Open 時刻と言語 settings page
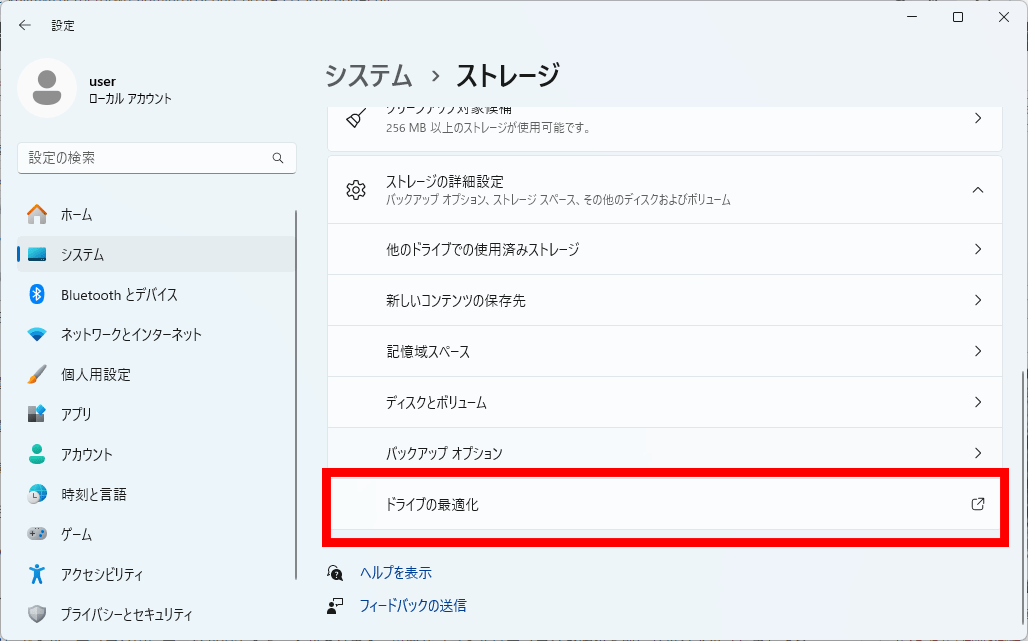This screenshot has width=1028, height=641. click(93, 494)
